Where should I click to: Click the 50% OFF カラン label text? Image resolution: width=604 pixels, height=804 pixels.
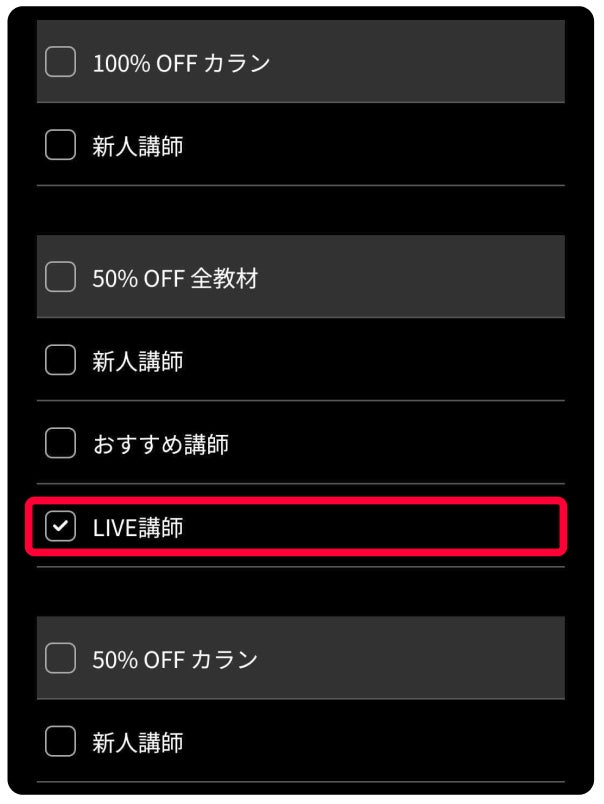175,659
